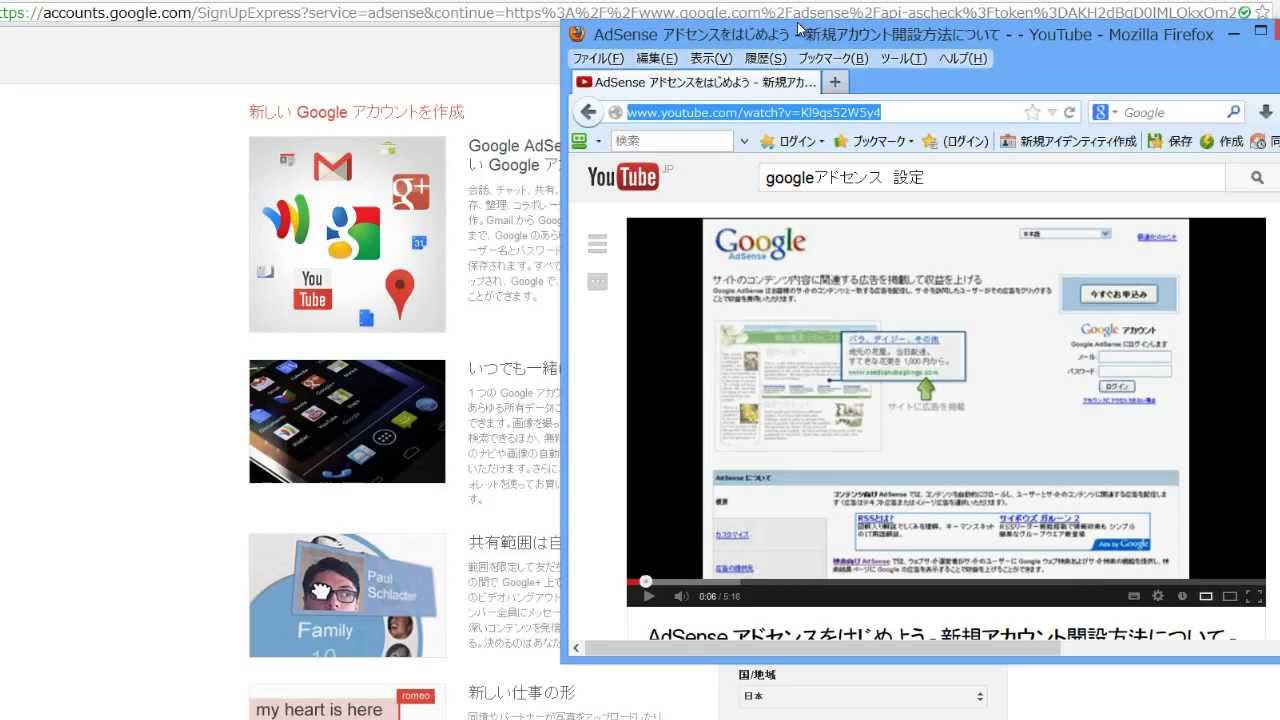The image size is (1280, 720).
Task: Click video title below the player
Action: click(942, 634)
